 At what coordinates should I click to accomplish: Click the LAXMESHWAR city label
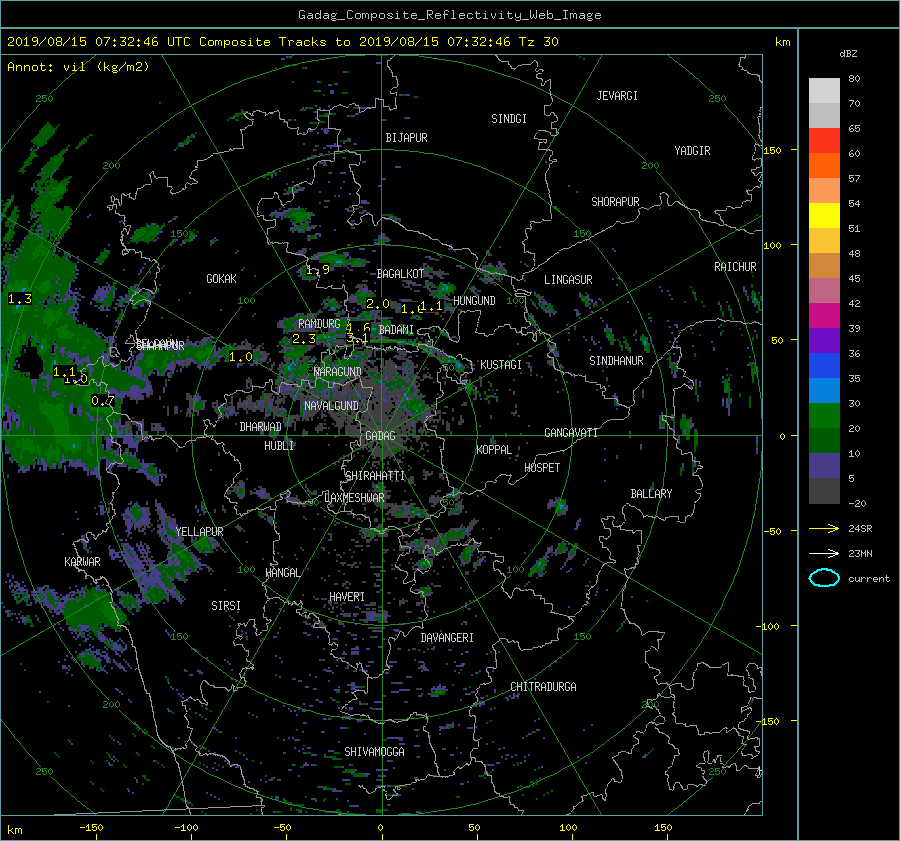(354, 498)
